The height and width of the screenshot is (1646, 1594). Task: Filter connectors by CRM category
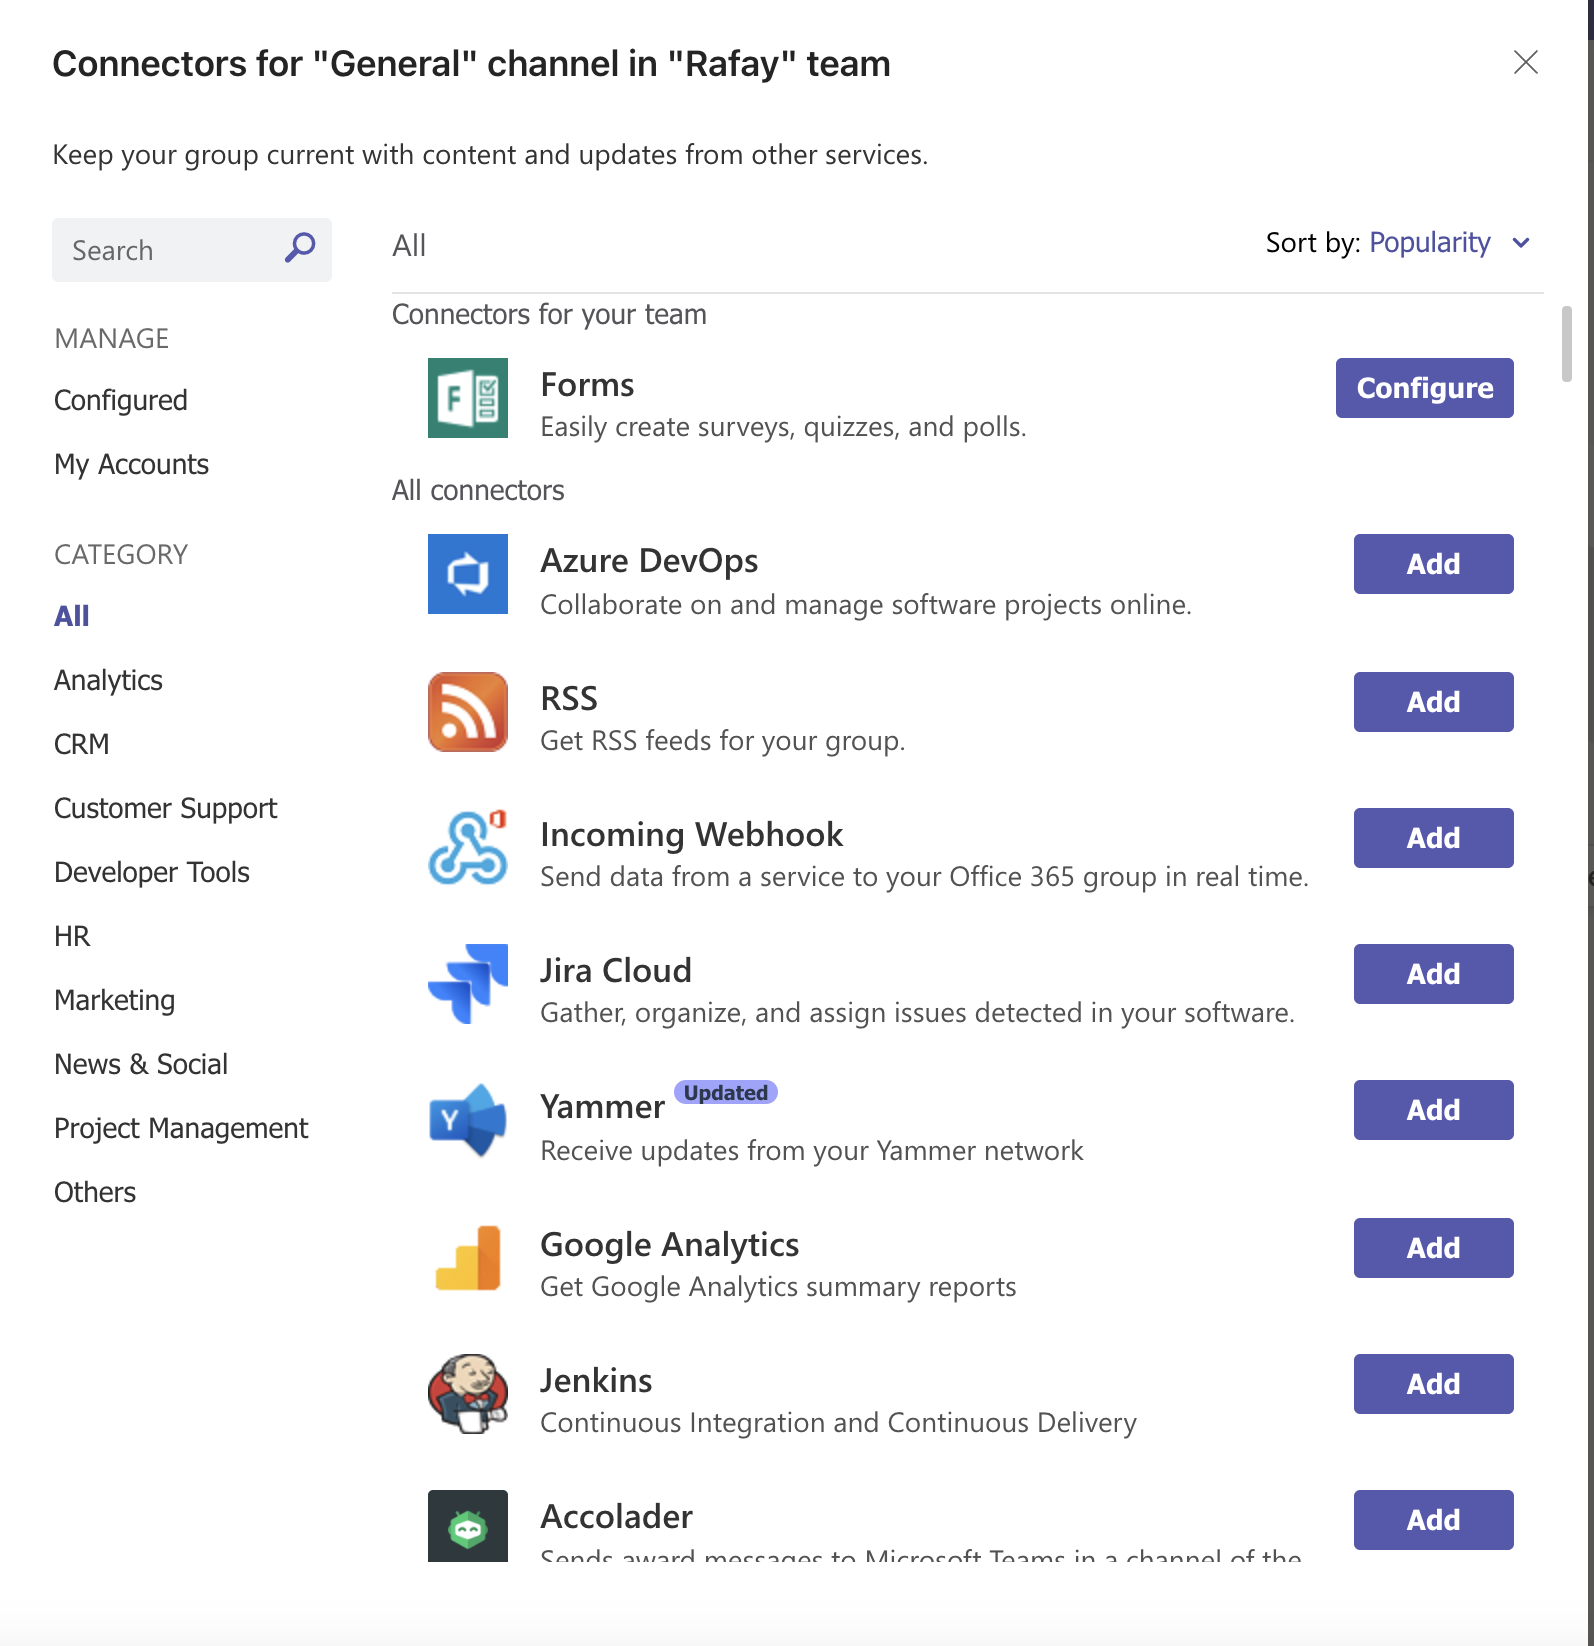click(82, 744)
